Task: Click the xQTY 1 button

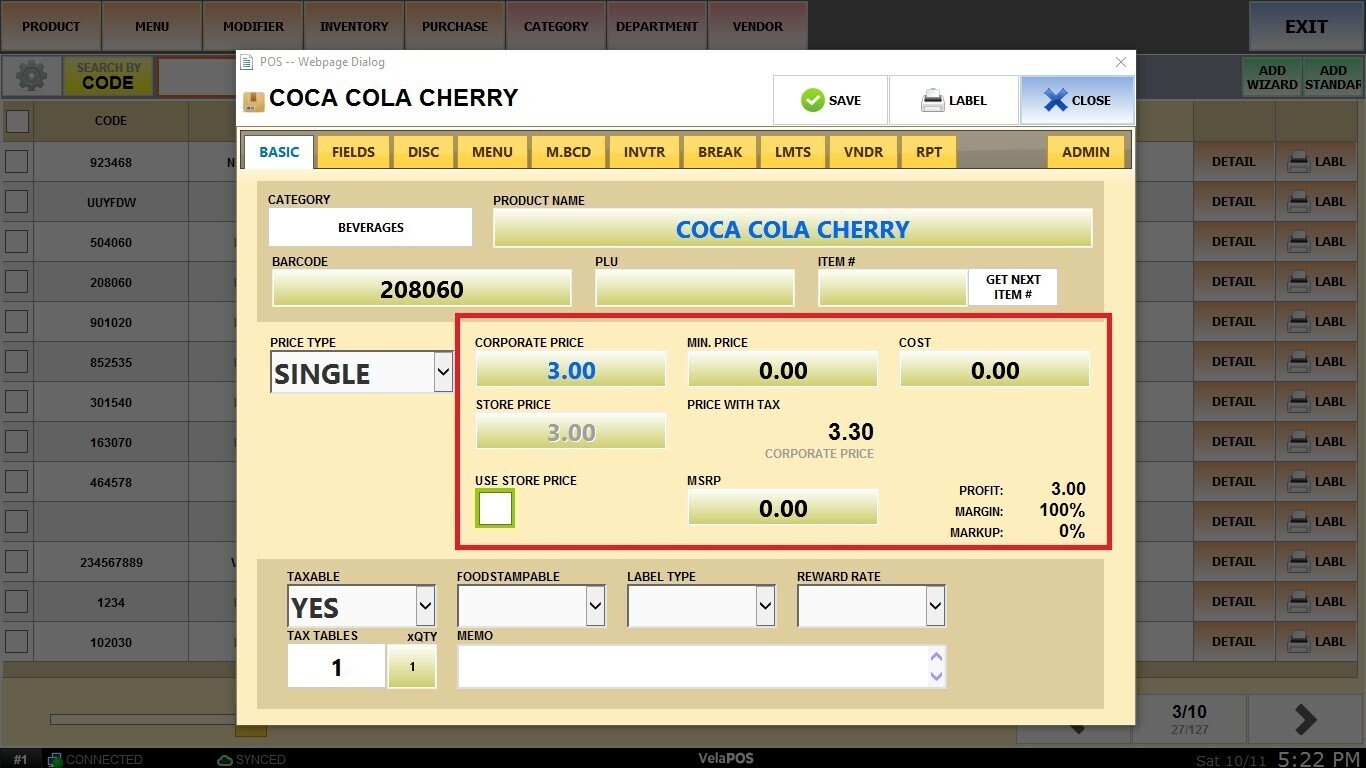Action: 412,666
